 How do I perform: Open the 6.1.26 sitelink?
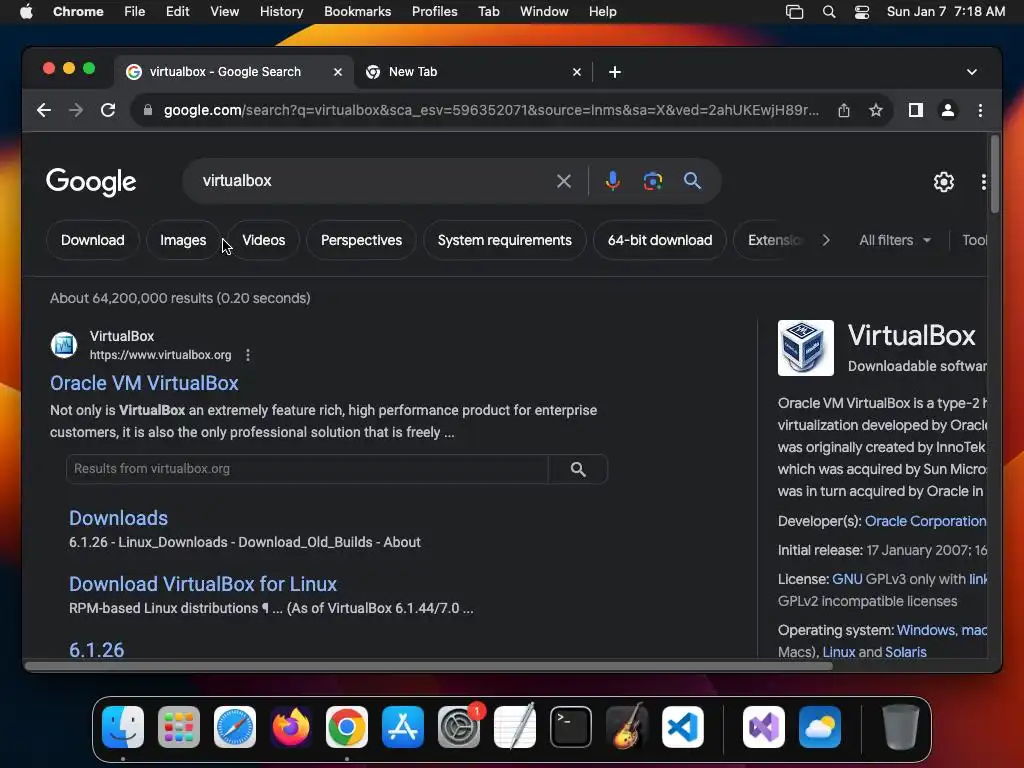pos(97,650)
